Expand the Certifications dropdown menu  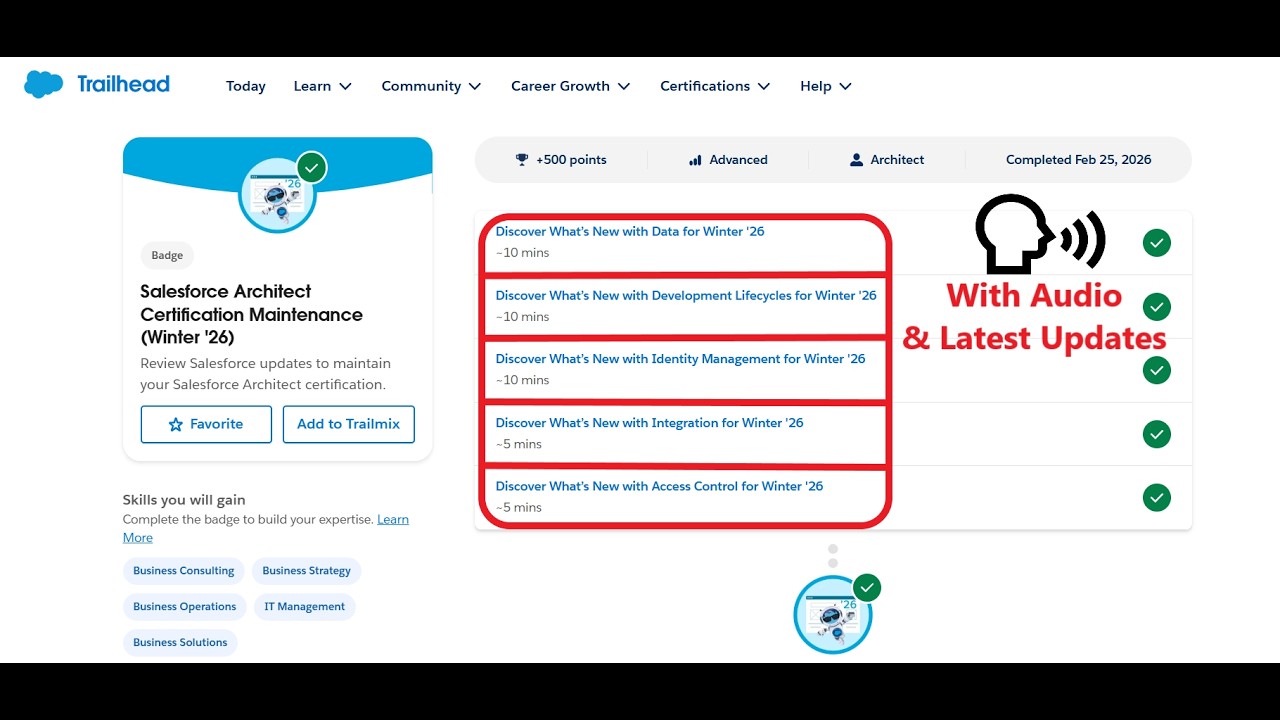(715, 86)
